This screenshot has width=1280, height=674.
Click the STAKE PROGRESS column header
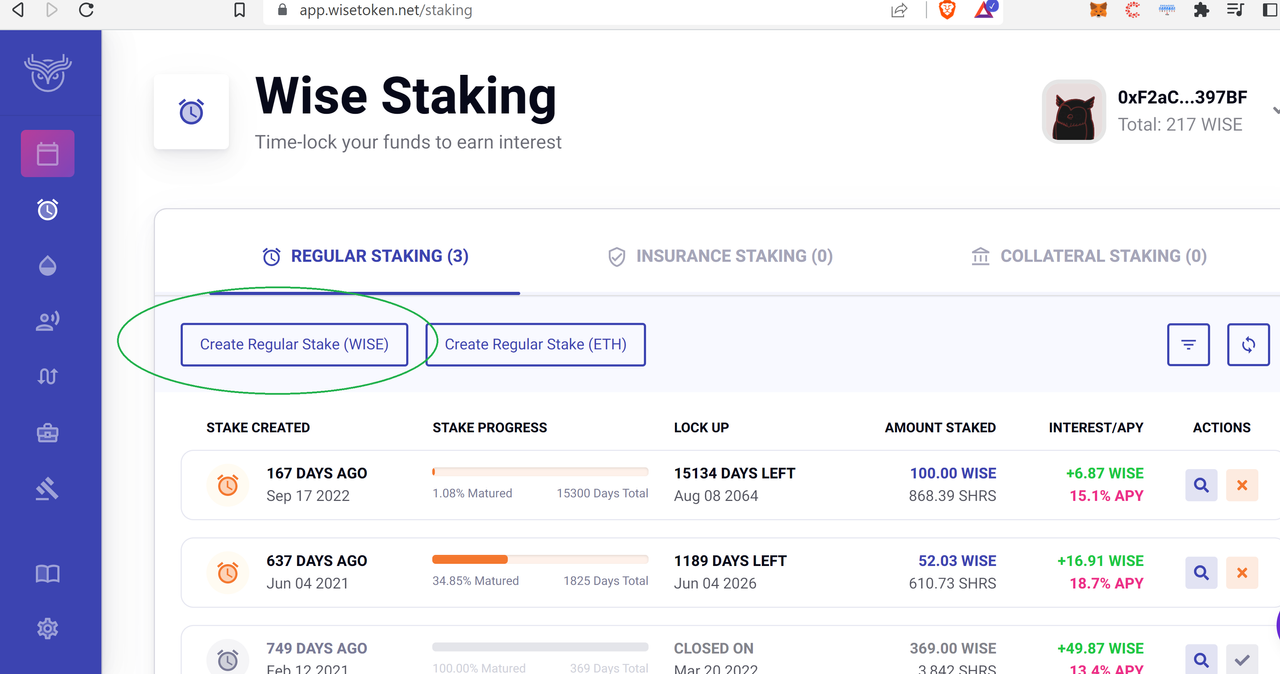click(490, 427)
